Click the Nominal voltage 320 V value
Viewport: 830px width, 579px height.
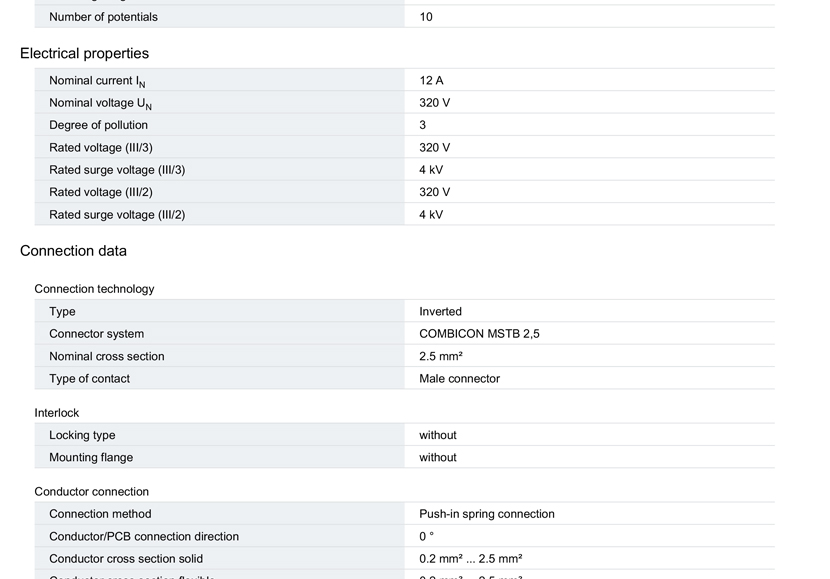point(435,103)
